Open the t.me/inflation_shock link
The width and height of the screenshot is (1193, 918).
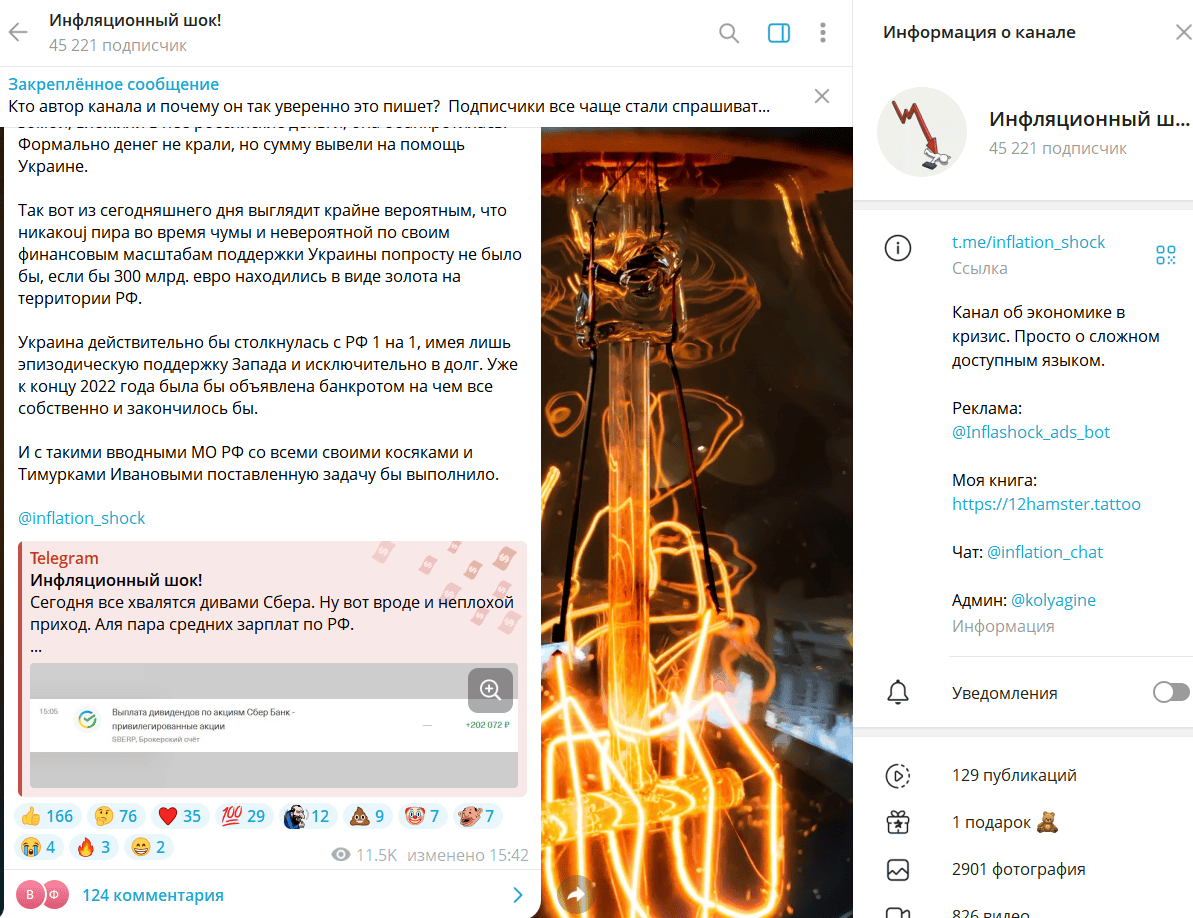1028,242
